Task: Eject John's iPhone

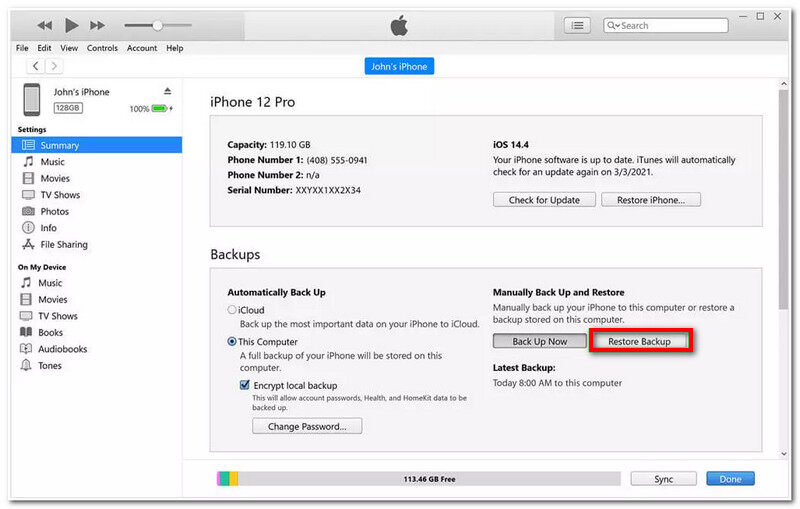Action: click(167, 91)
